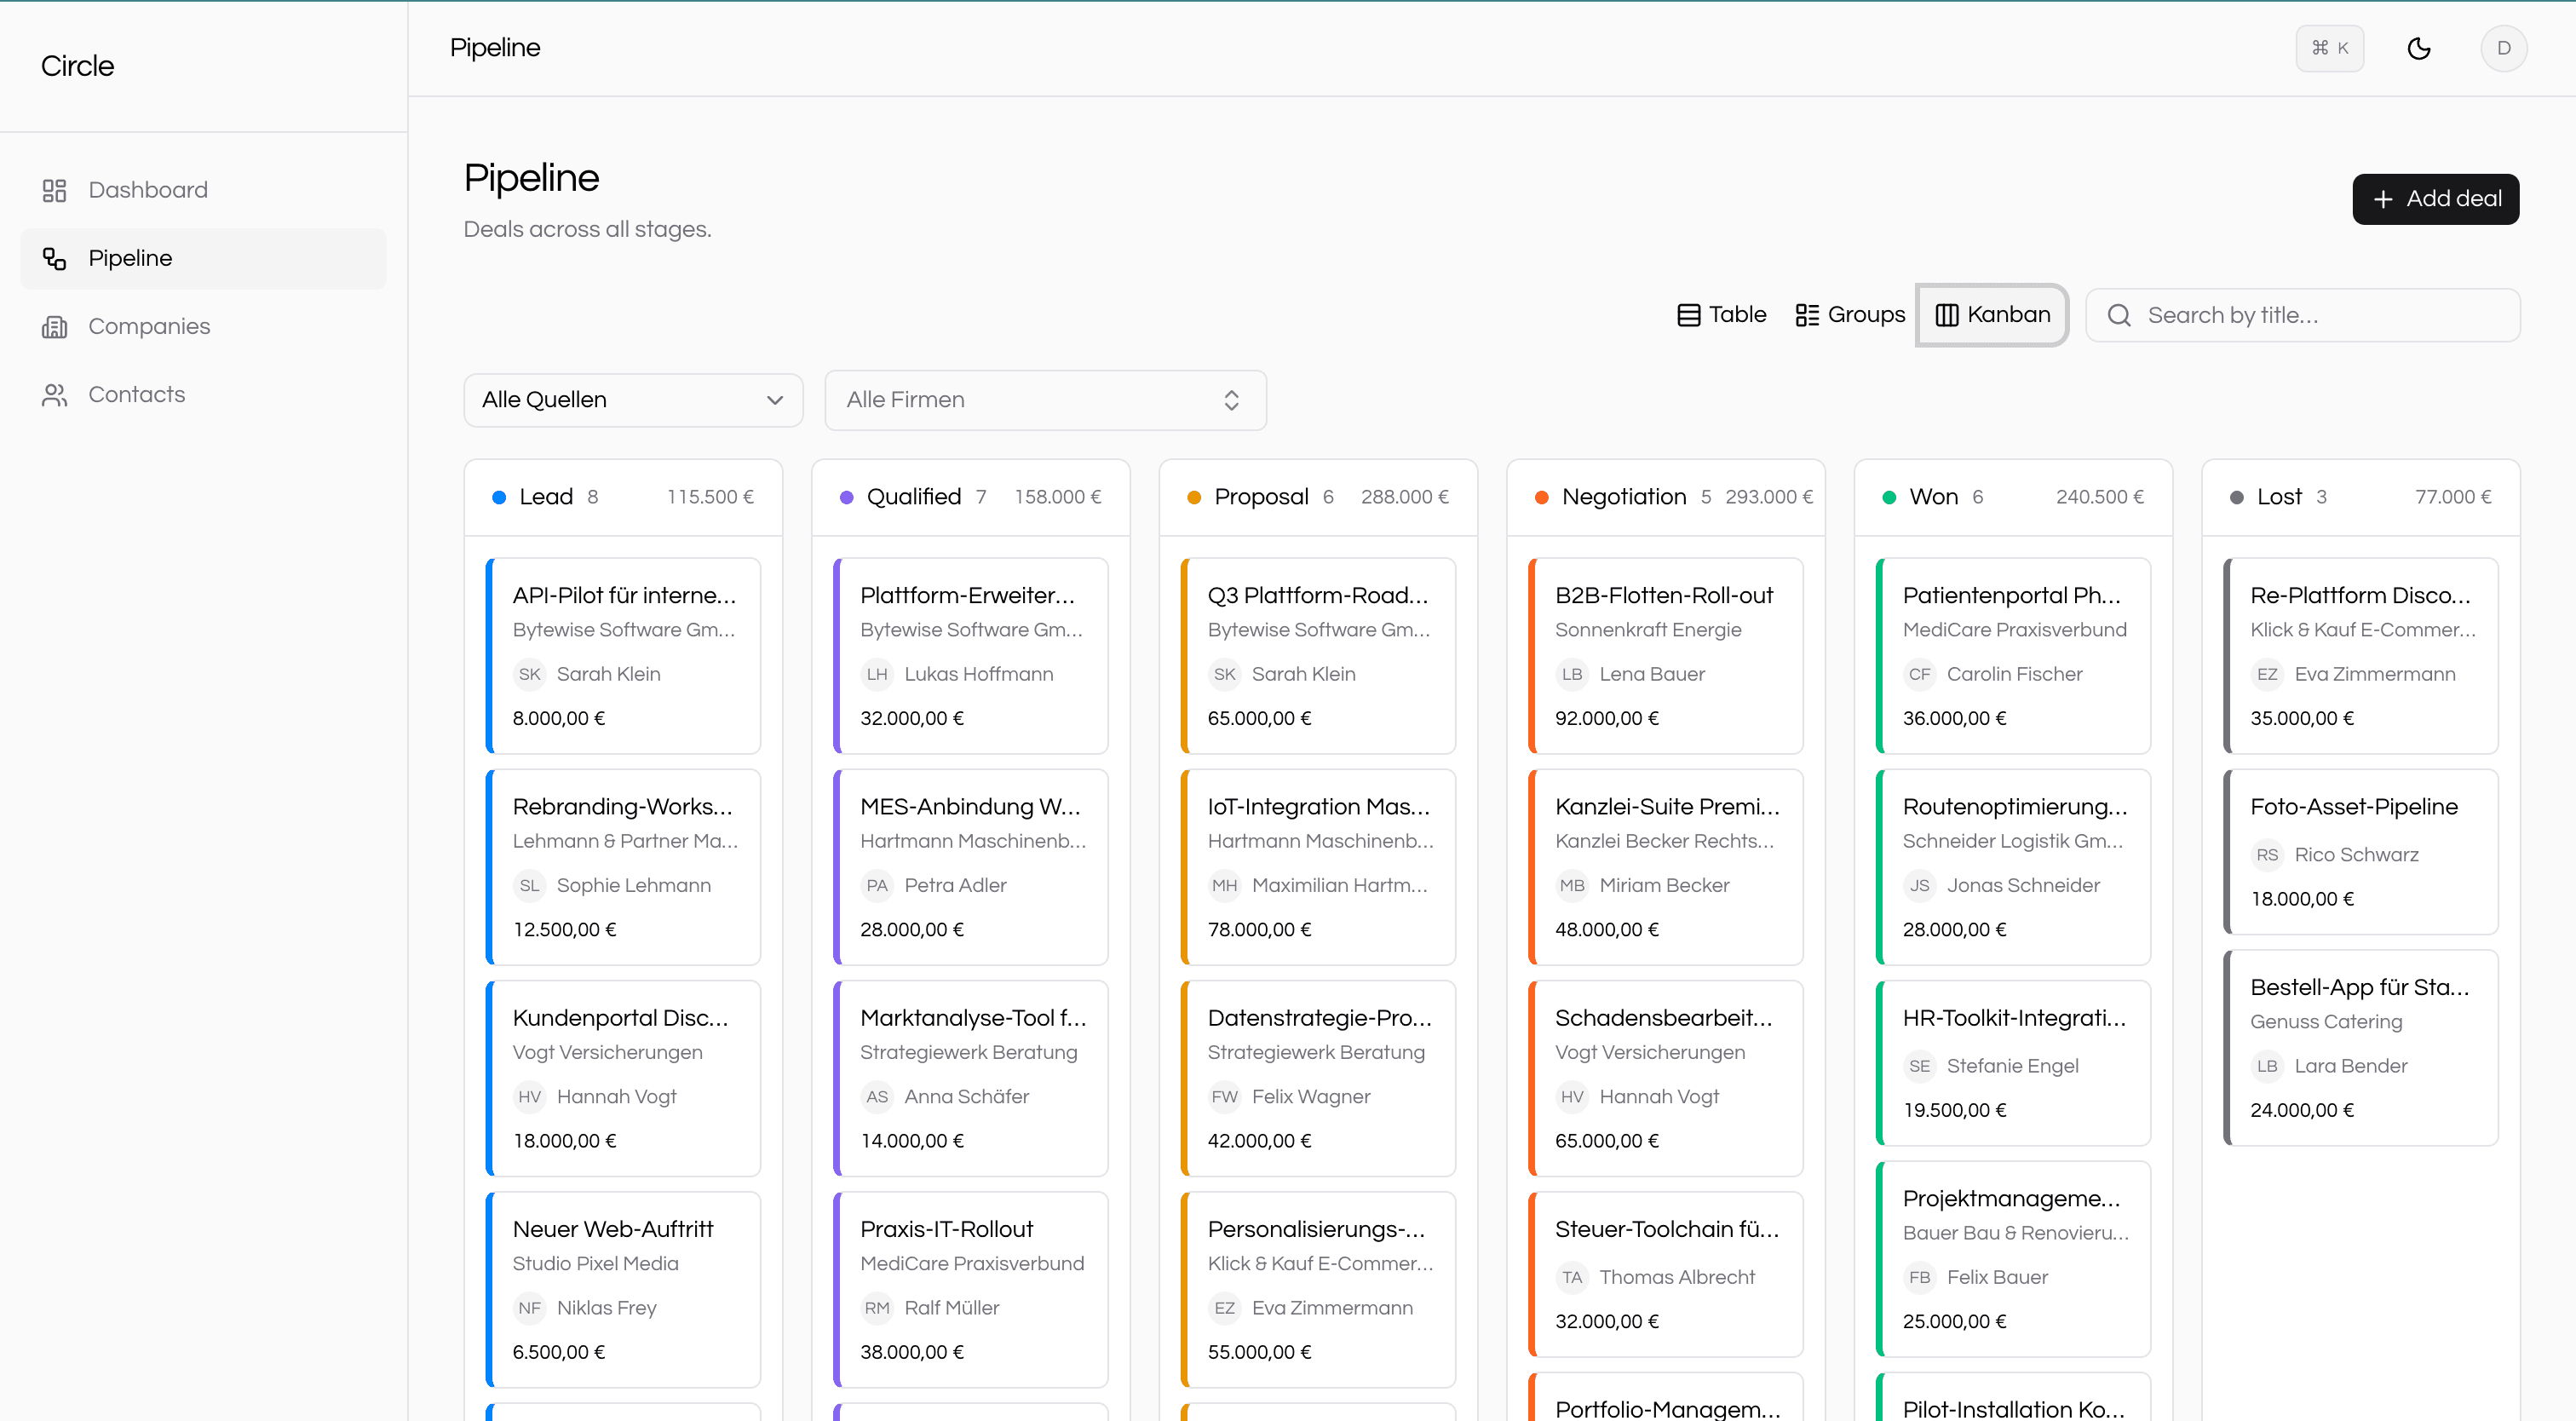
Task: Click the MH avatar for Maximilian Hartmann
Action: pyautogui.click(x=1224, y=885)
